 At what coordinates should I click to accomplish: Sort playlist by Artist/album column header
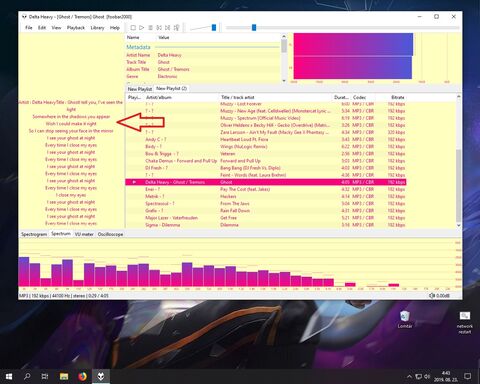pos(181,97)
